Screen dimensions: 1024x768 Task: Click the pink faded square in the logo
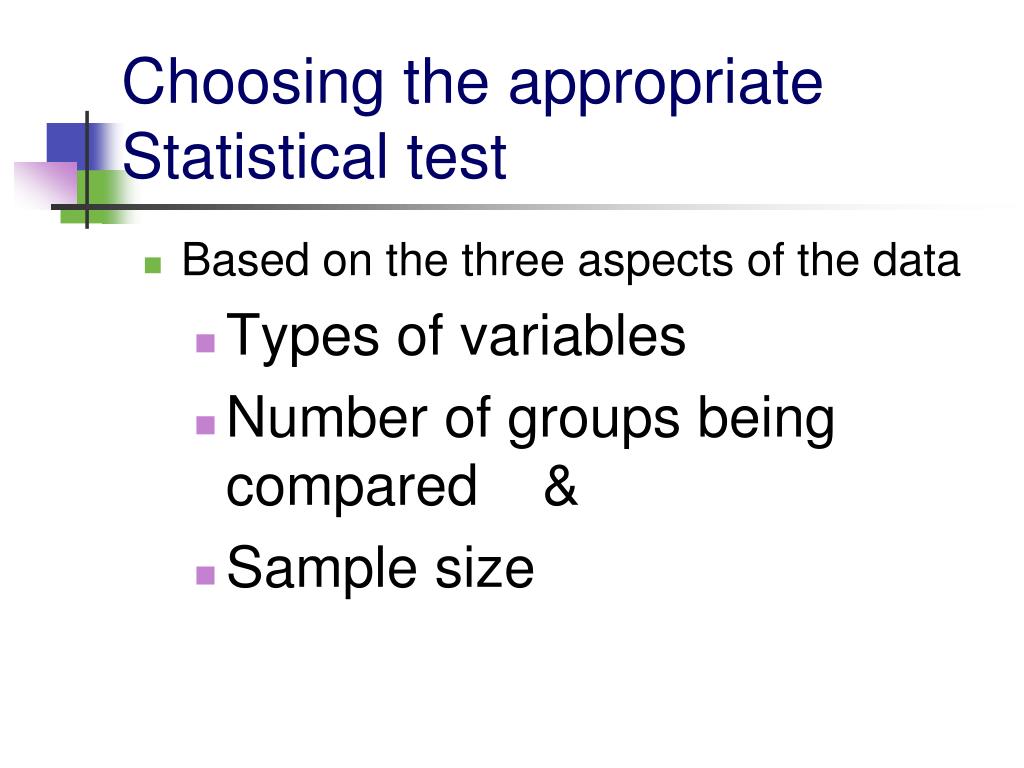(x=46, y=185)
